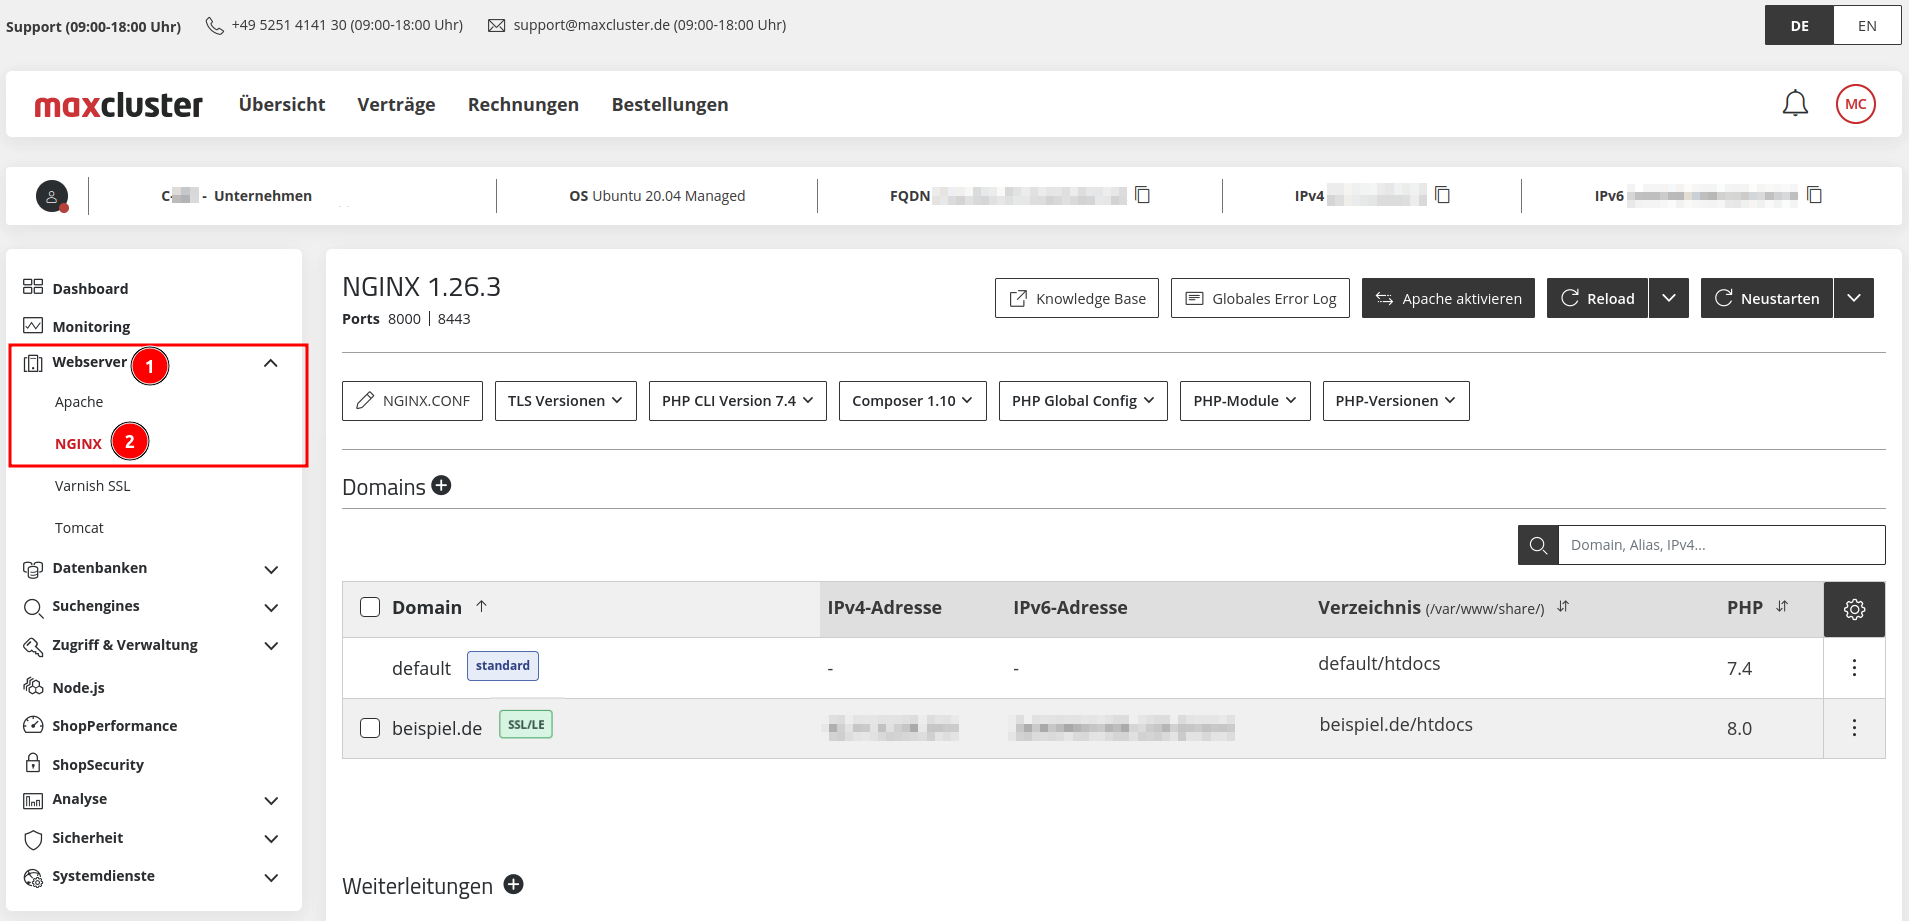Image resolution: width=1909 pixels, height=921 pixels.
Task: Copy IPv6 address icon
Action: tap(1814, 195)
